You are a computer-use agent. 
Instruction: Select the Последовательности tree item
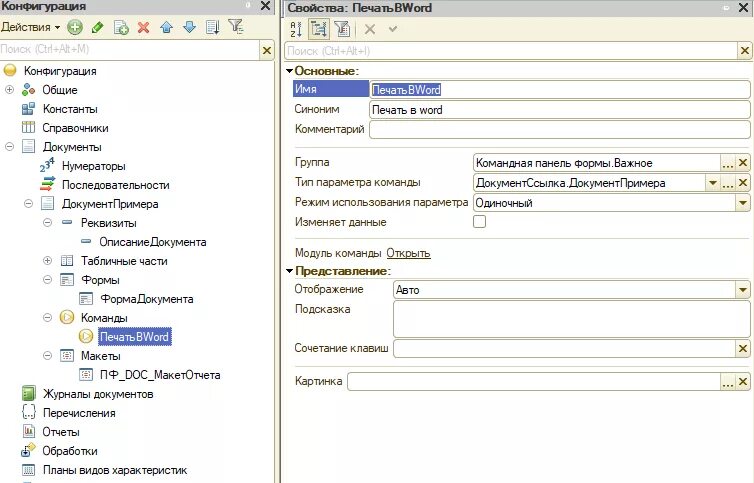115,185
